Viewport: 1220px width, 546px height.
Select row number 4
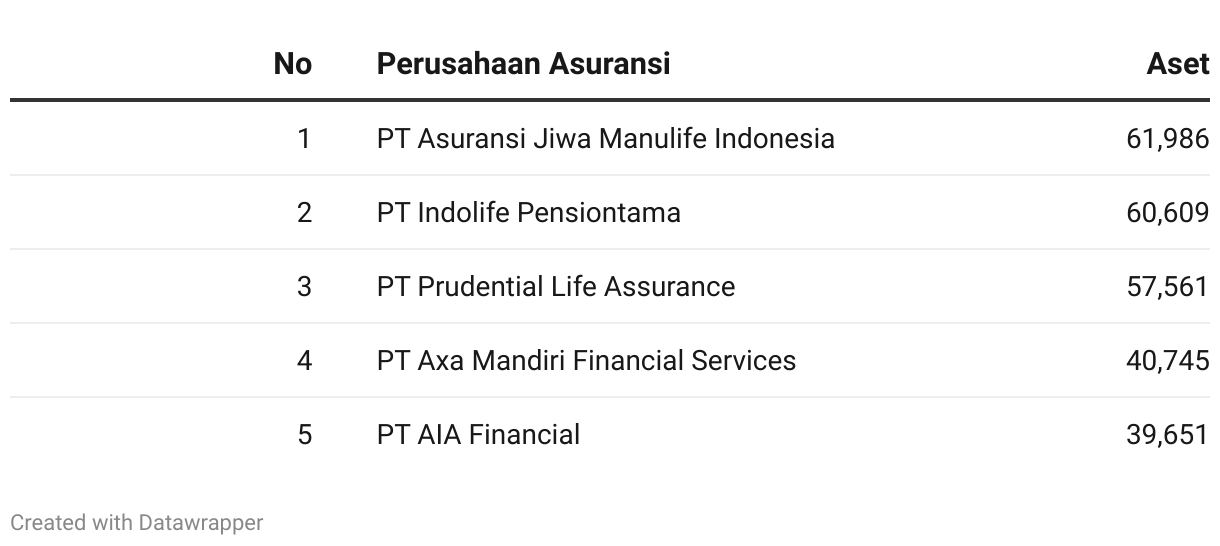(304, 360)
